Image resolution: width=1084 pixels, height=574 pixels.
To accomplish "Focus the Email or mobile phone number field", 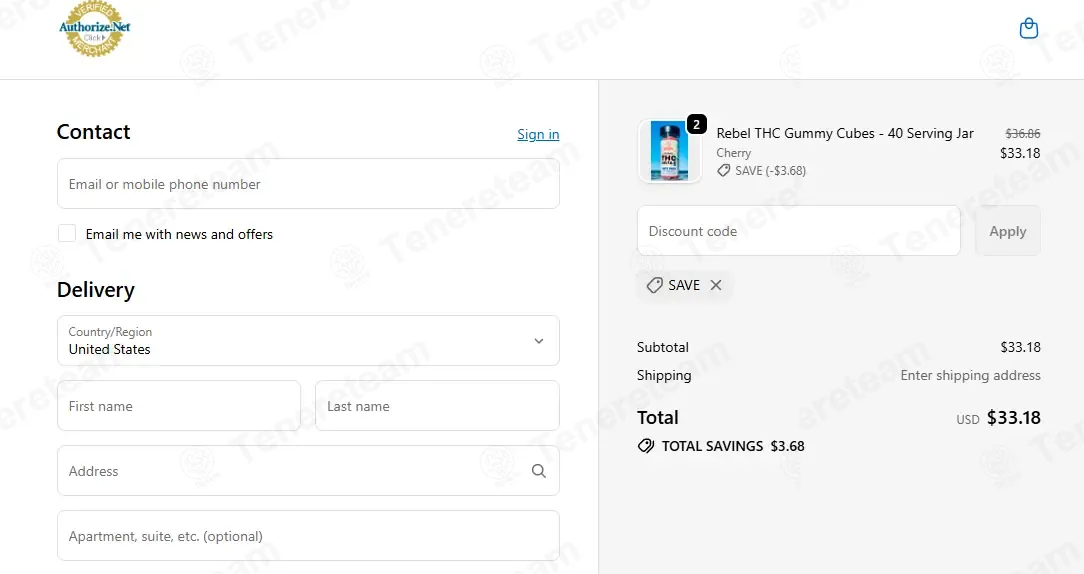I will click(308, 184).
